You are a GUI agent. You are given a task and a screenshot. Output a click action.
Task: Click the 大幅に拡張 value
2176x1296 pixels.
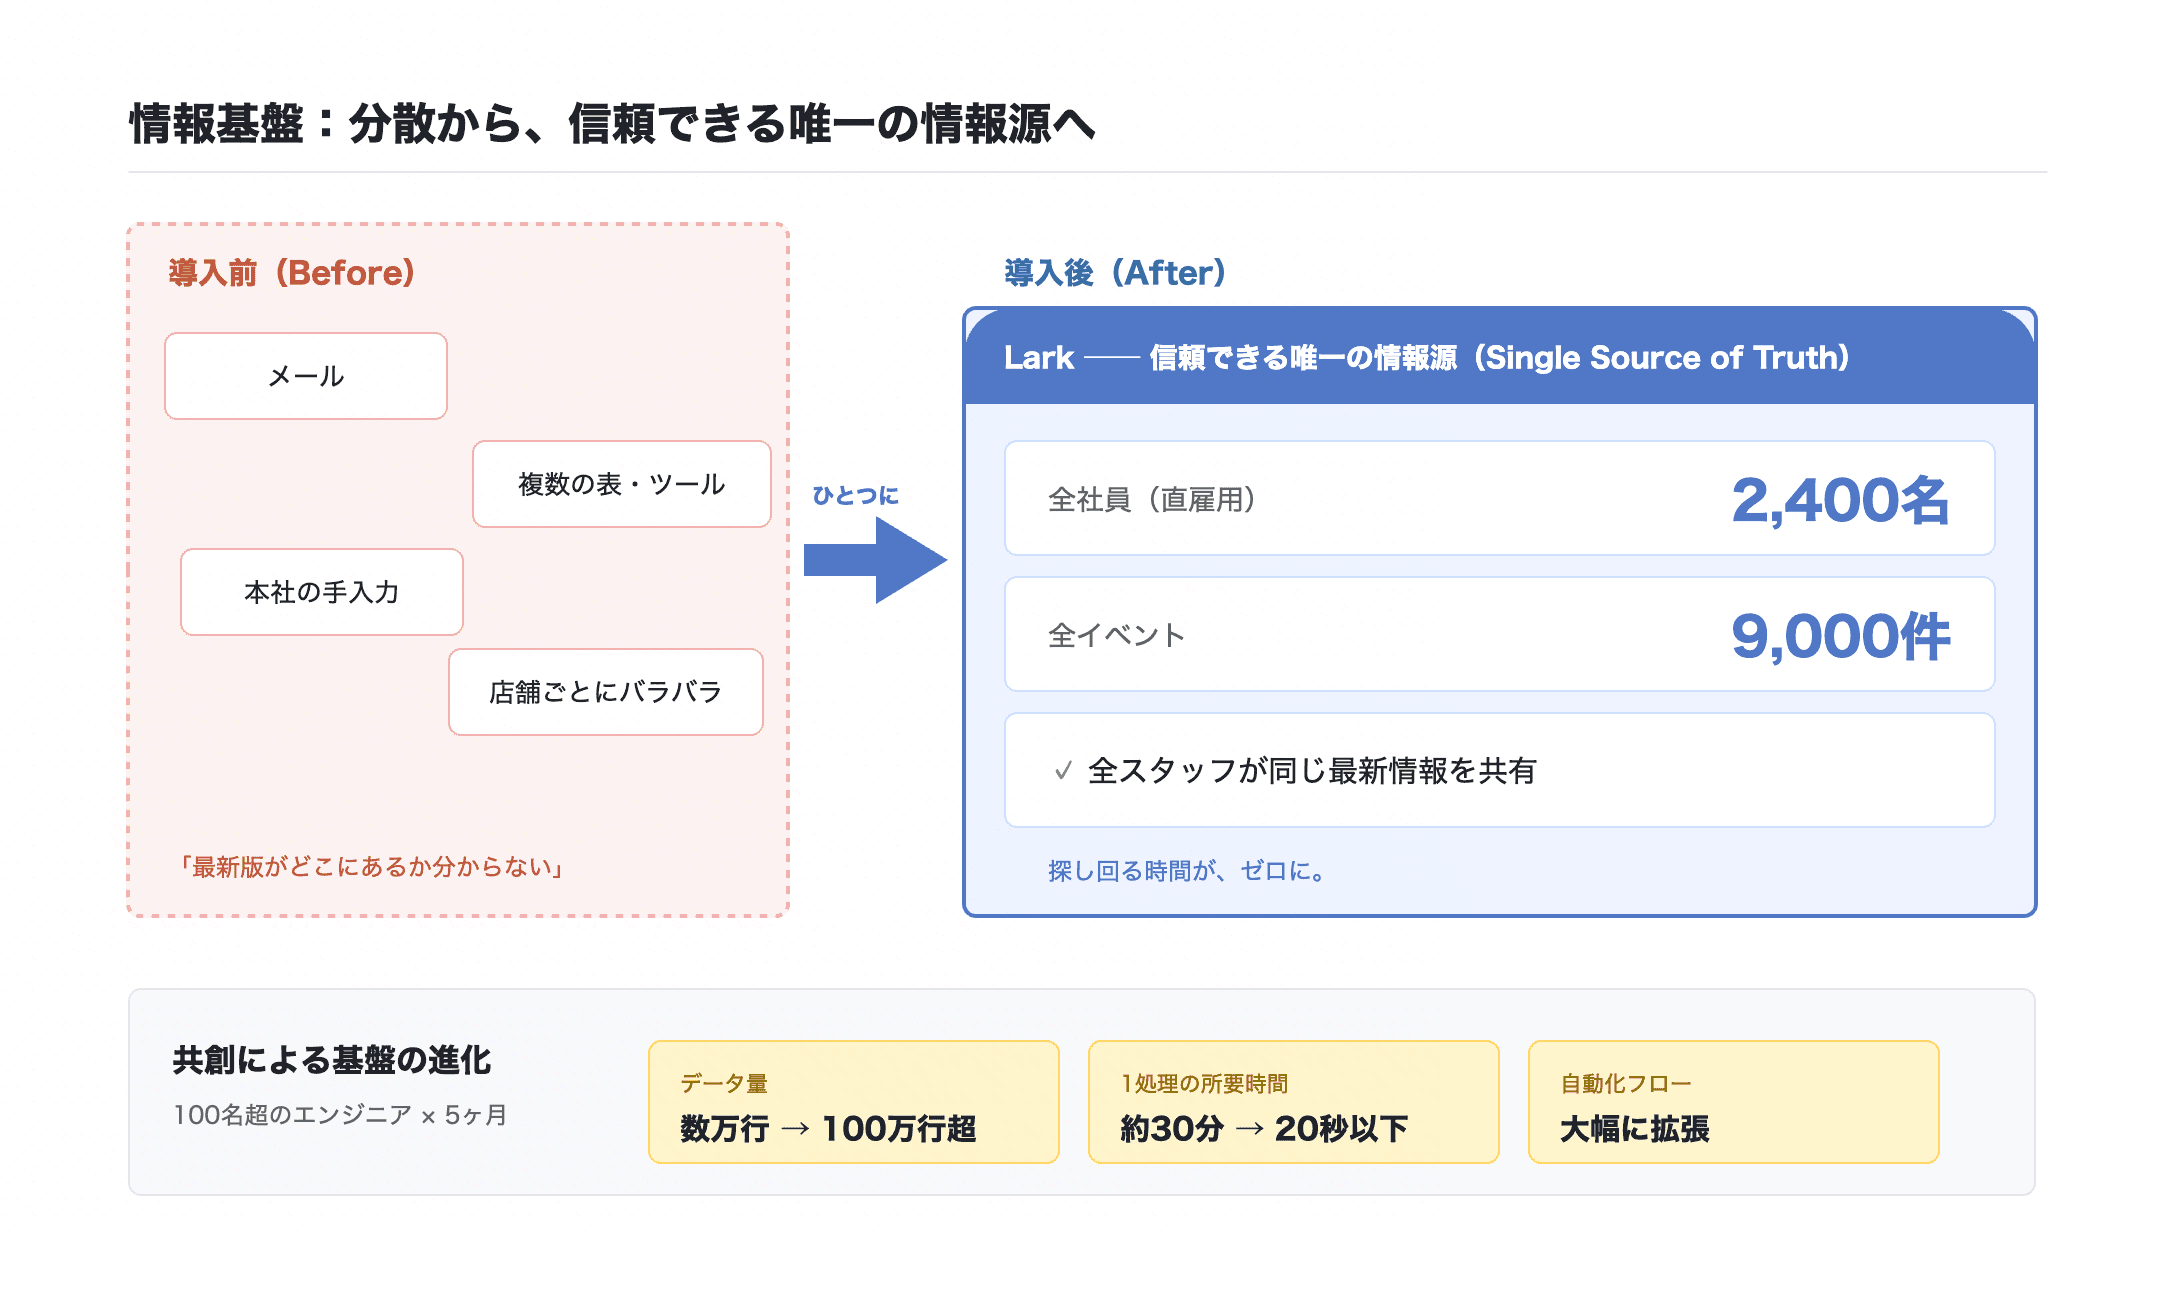(x=1635, y=1129)
